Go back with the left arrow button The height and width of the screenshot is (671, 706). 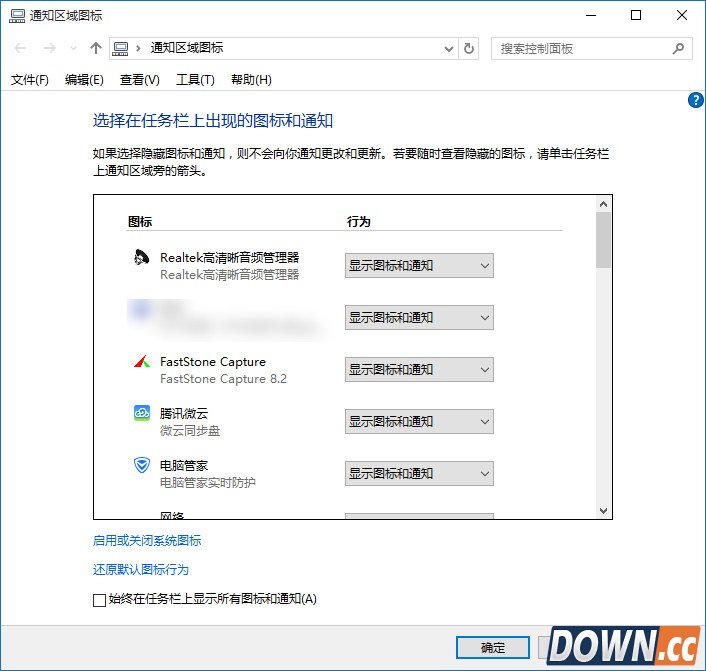(x=20, y=48)
